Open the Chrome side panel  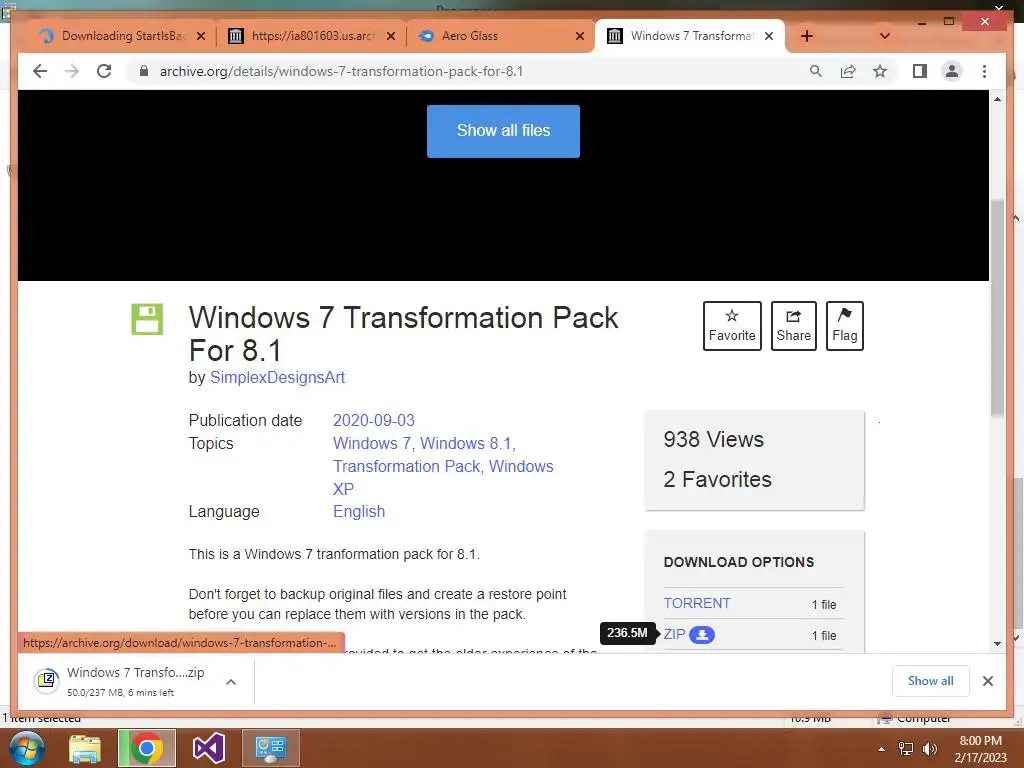[920, 71]
